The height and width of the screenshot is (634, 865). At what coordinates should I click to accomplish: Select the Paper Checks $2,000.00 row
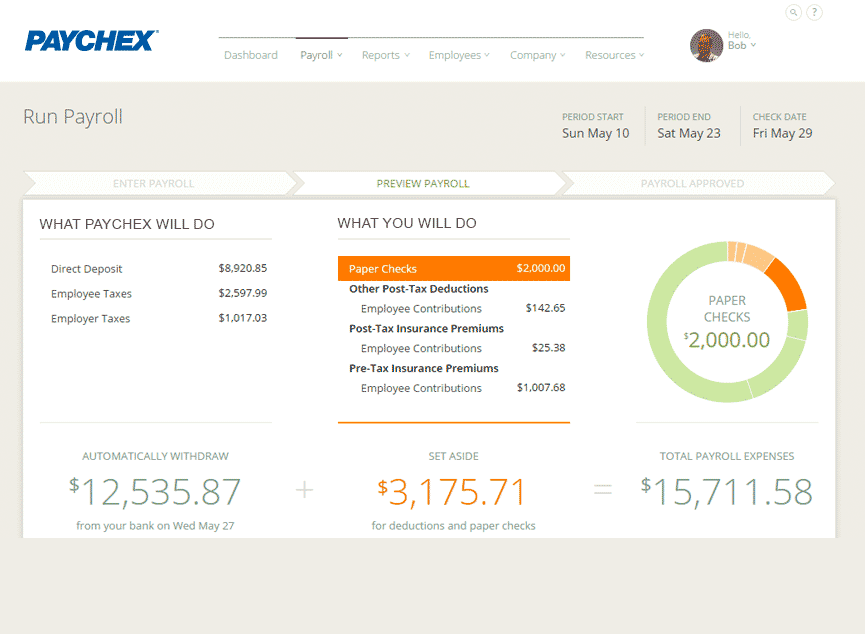pyautogui.click(x=453, y=269)
